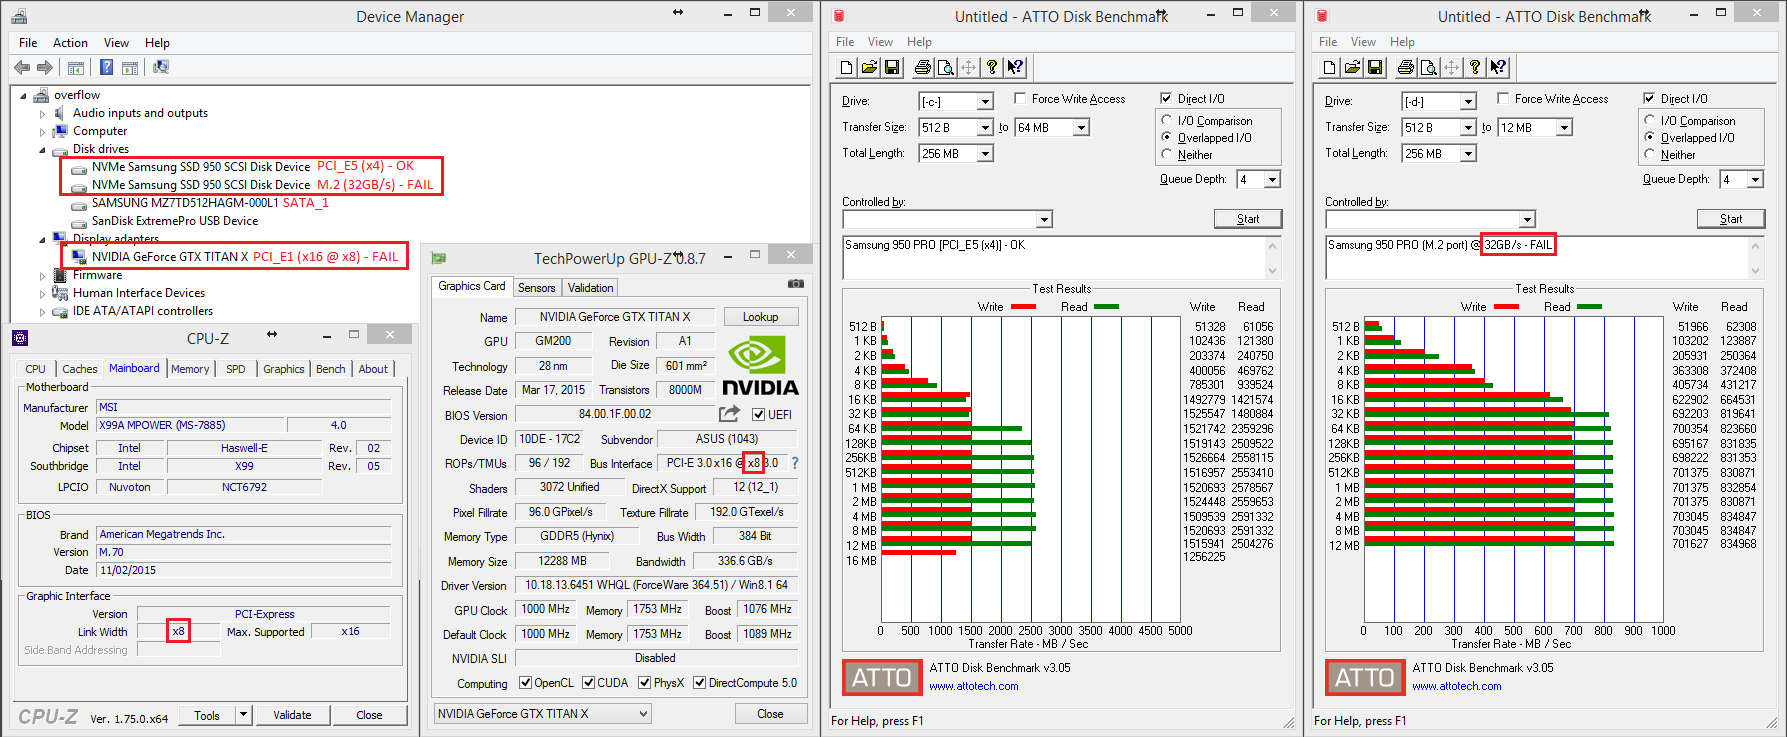Click Start button in right ATTO window
The height and width of the screenshot is (737, 1787).
[x=1731, y=219]
